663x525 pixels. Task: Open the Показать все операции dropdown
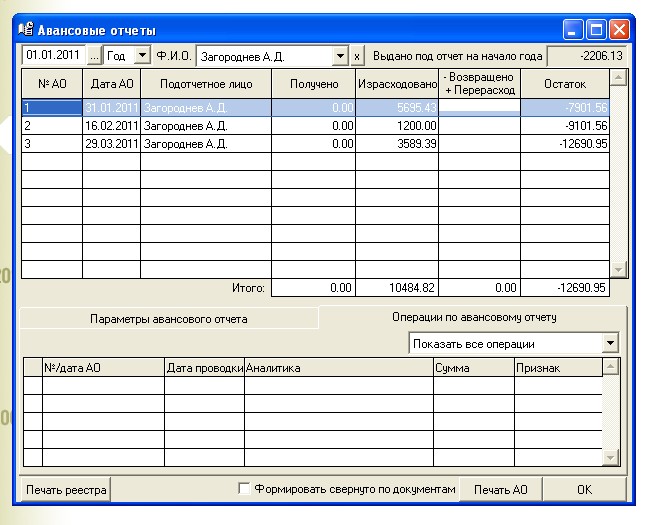(x=611, y=343)
